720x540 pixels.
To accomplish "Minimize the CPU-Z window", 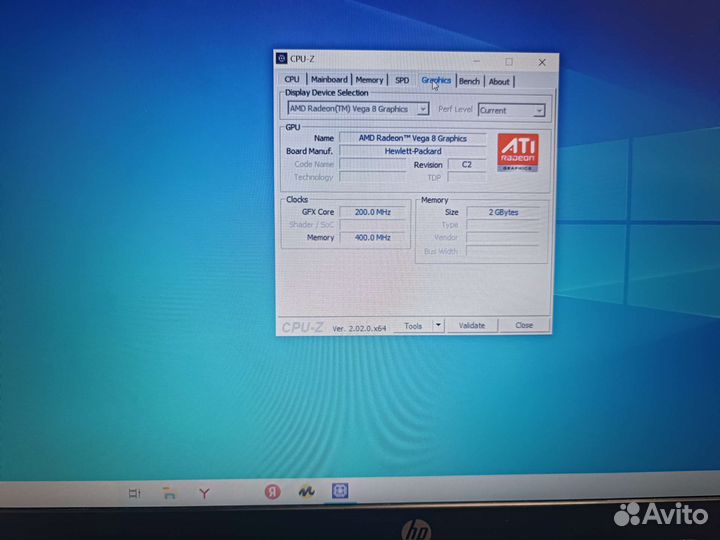I will coord(477,61).
